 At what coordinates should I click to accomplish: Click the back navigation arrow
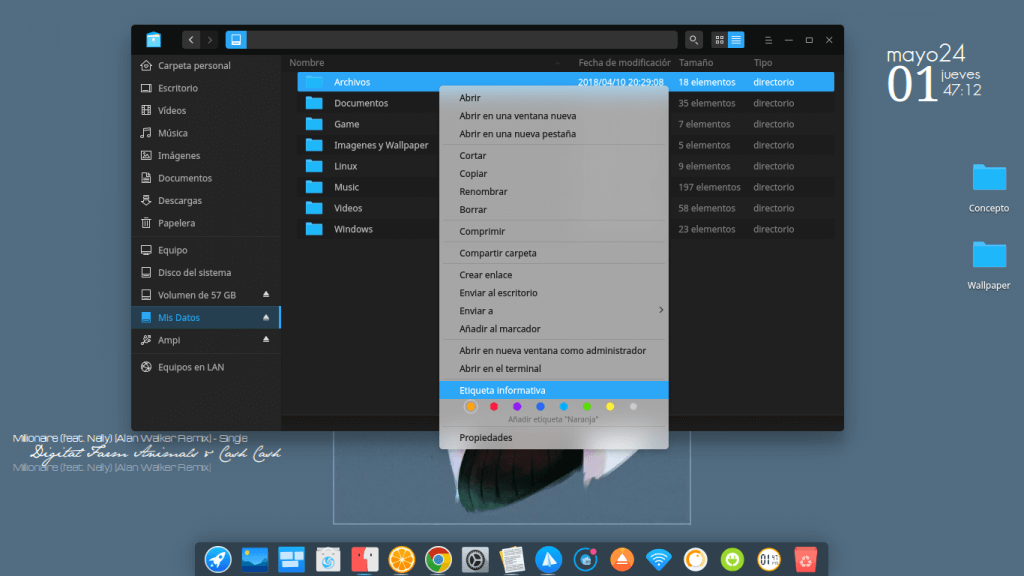coord(191,40)
